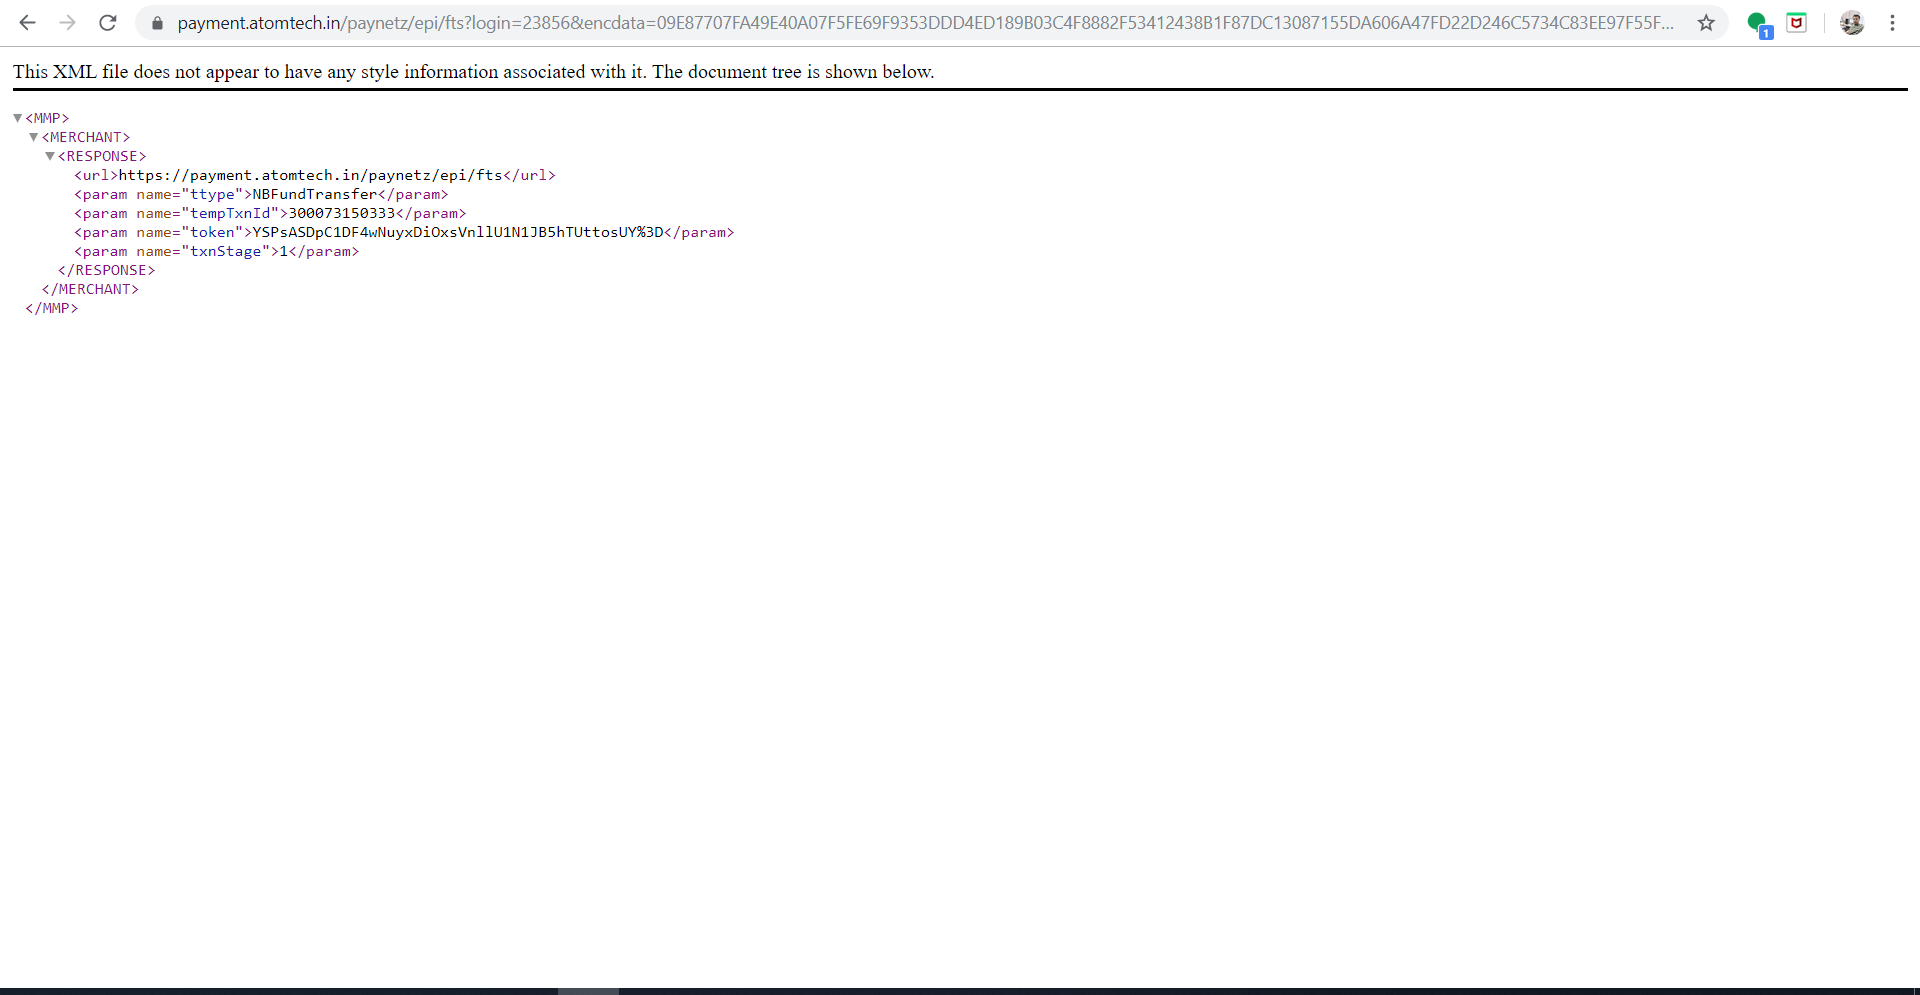The image size is (1920, 995).
Task: Reload the current page
Action: click(x=108, y=22)
